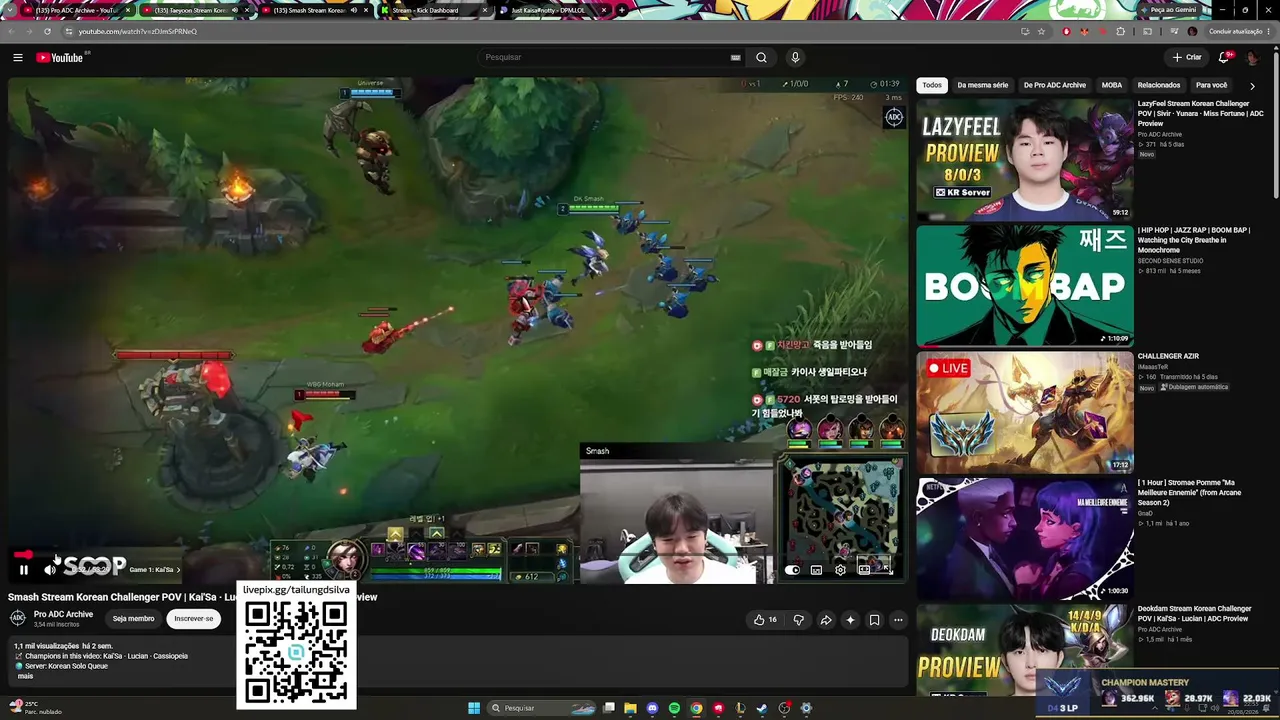The image size is (1280, 720).
Task: Select the De Pro ADC Archive chip
Action: point(1055,85)
